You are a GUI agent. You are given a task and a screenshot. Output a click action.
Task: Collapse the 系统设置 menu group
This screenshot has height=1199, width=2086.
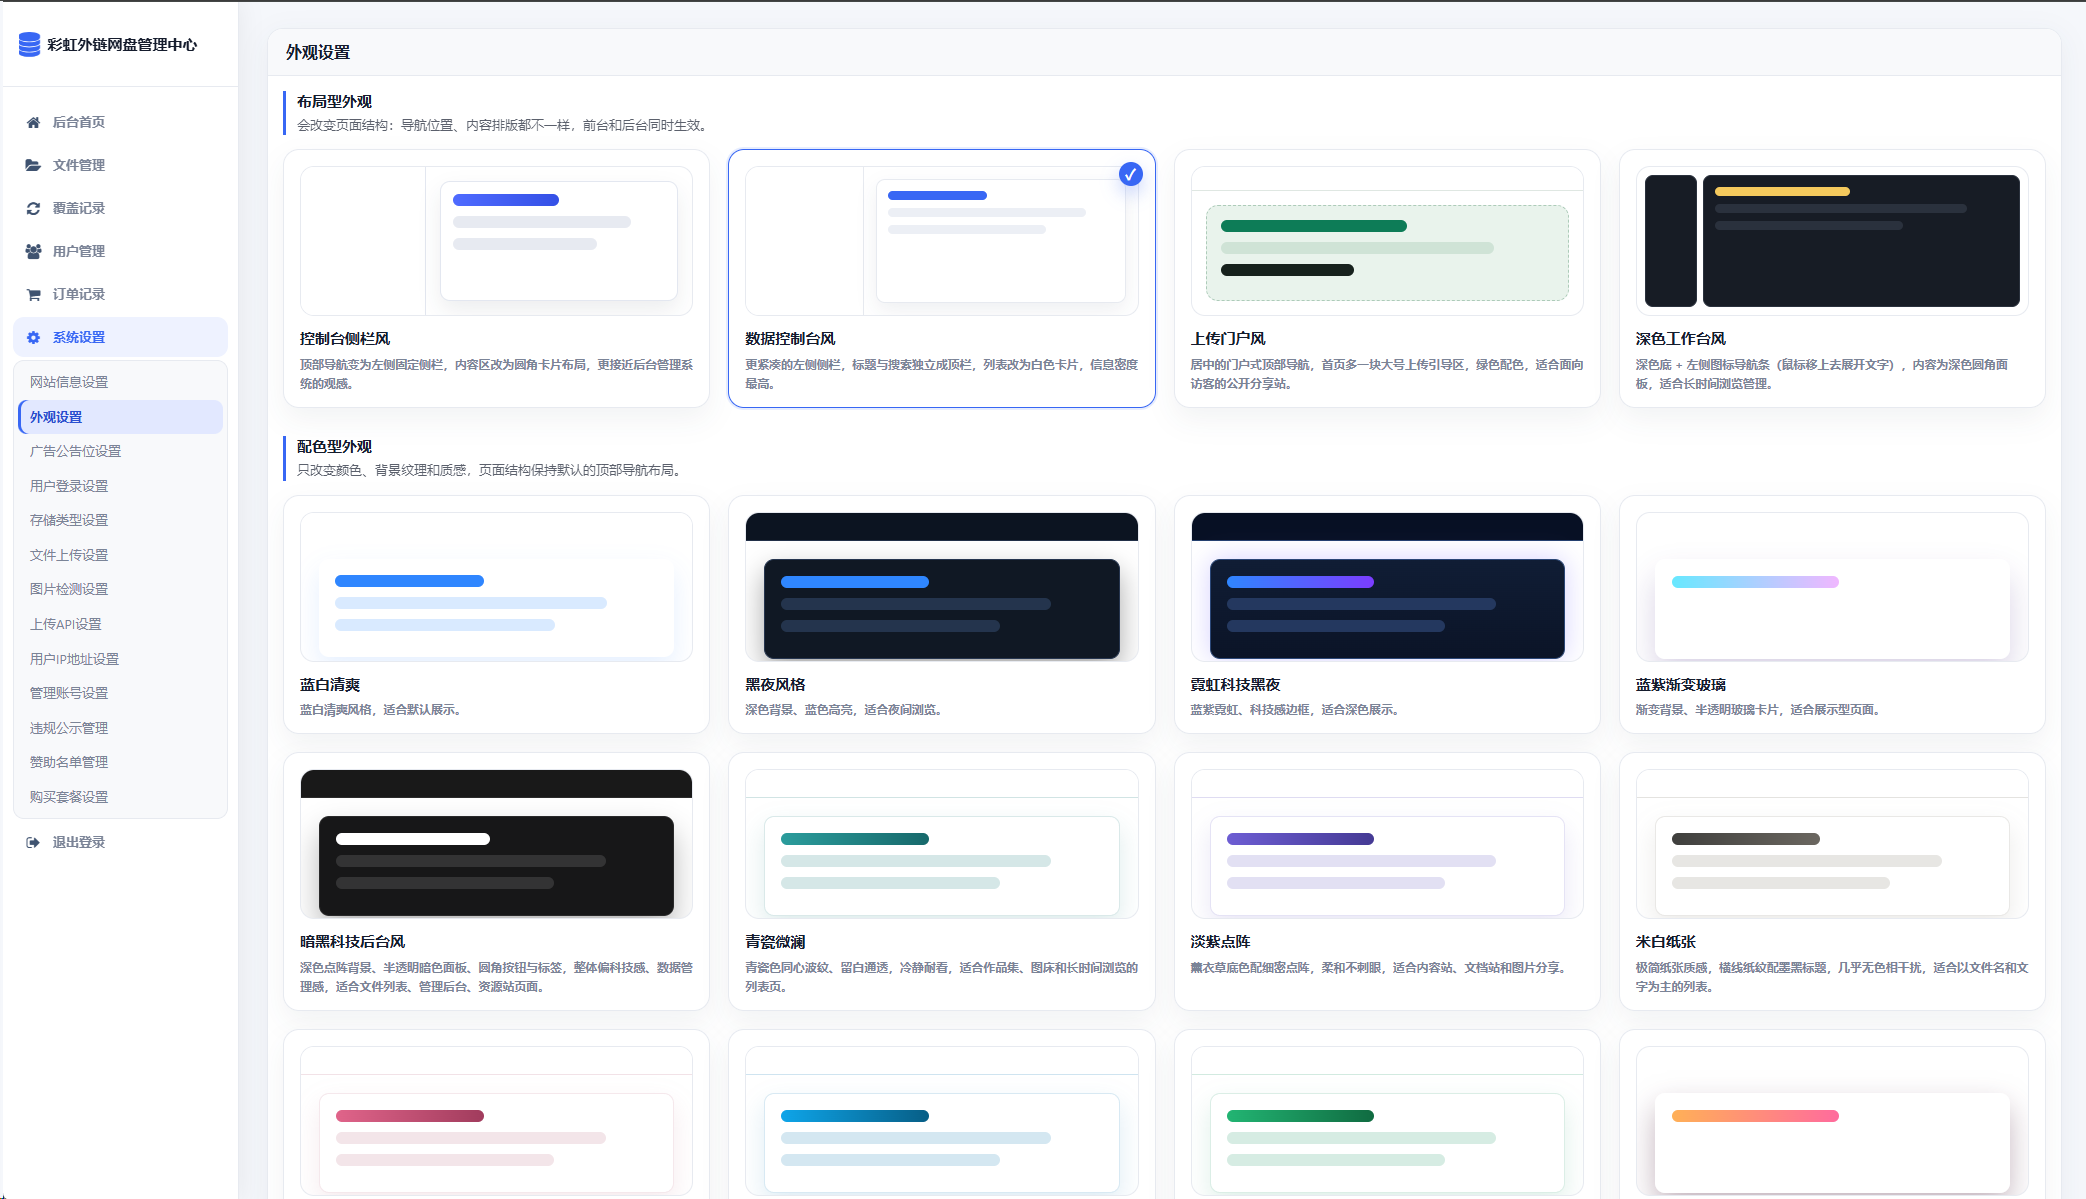[120, 337]
